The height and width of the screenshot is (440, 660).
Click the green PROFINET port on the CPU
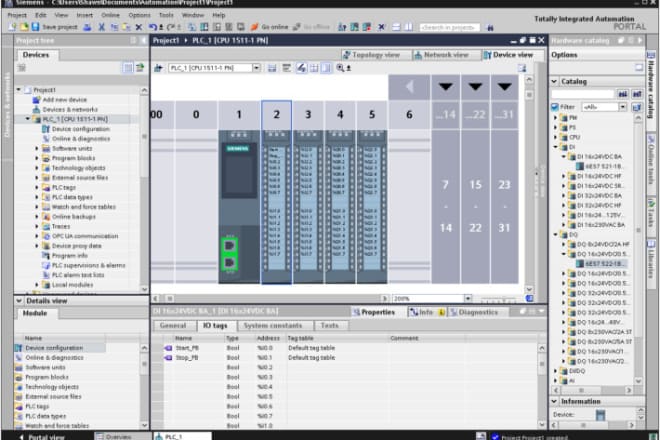click(229, 254)
